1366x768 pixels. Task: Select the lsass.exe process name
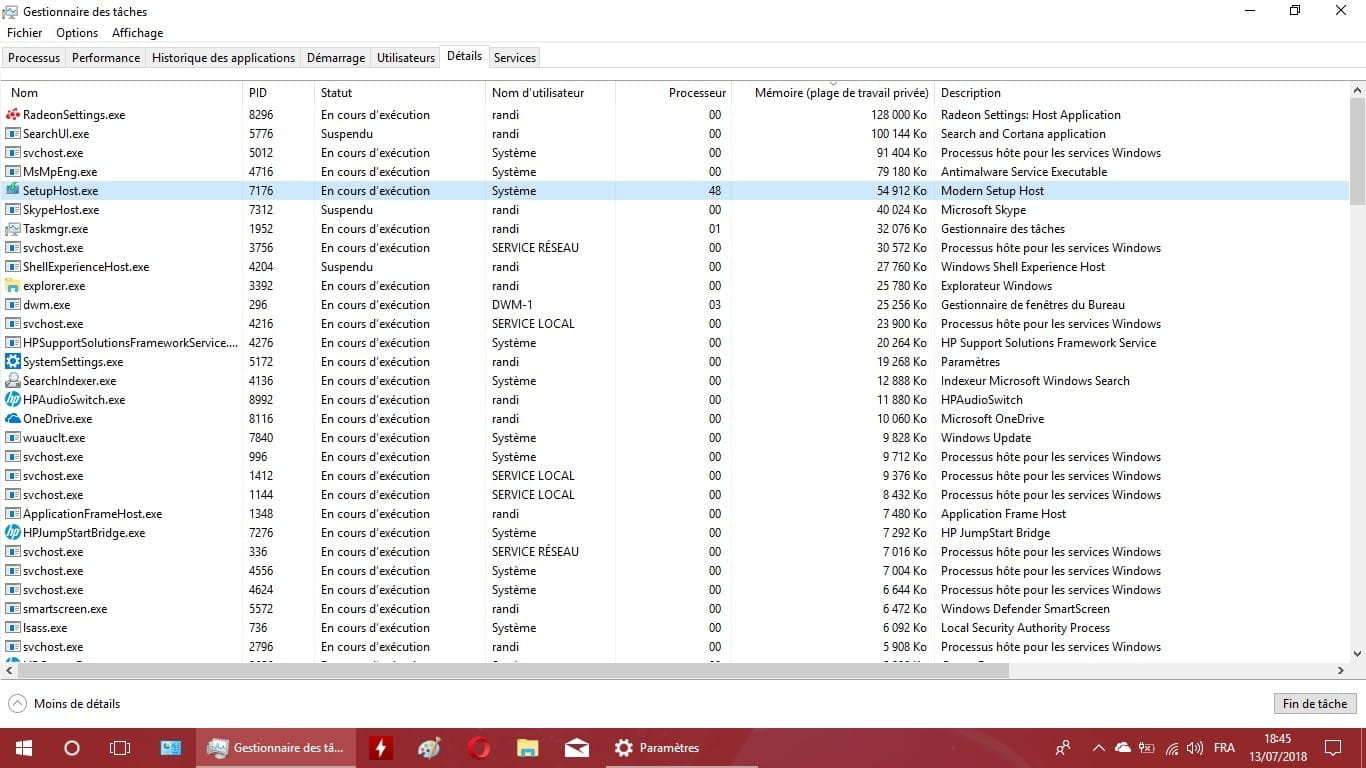pos(45,628)
